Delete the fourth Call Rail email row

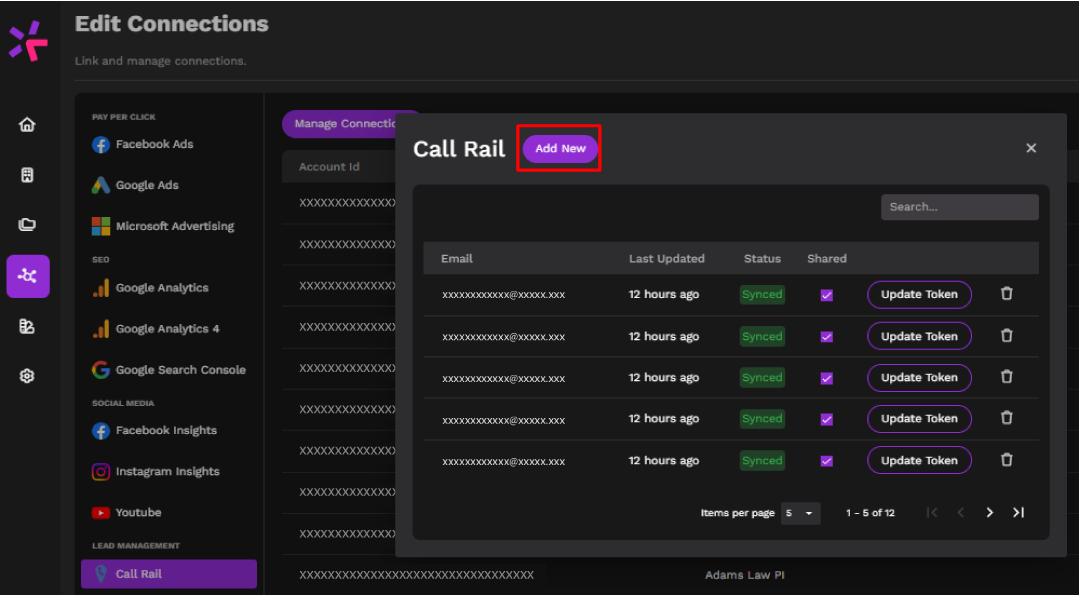coord(1006,418)
